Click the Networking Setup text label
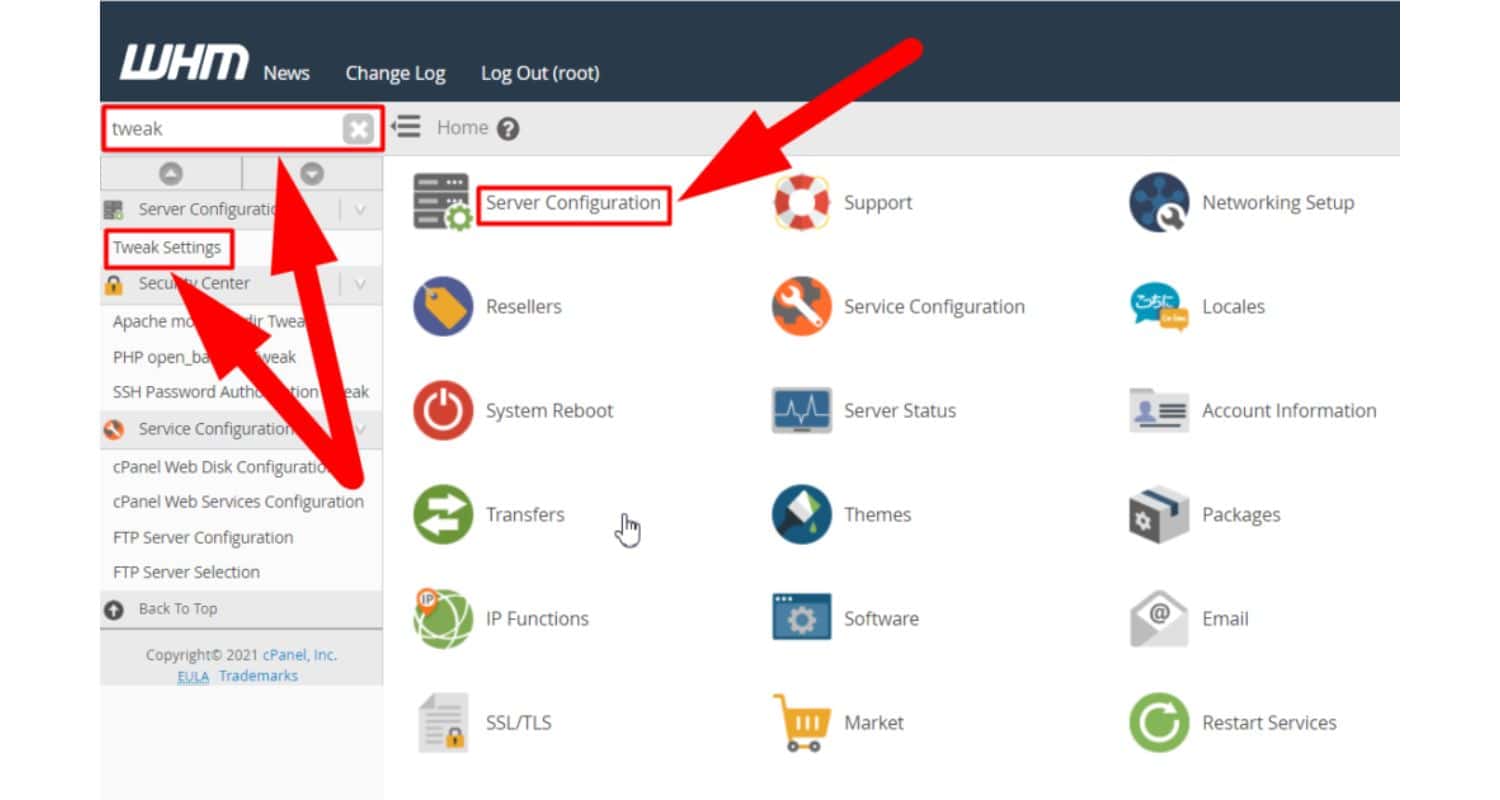Screen dimensions: 1500x800 coord(1278,203)
